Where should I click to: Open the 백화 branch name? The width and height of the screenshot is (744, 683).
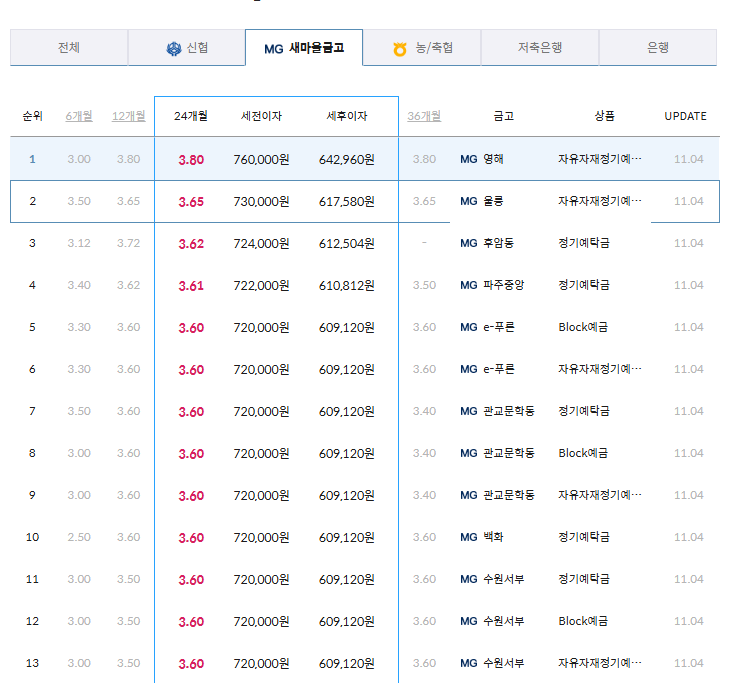pyautogui.click(x=493, y=537)
